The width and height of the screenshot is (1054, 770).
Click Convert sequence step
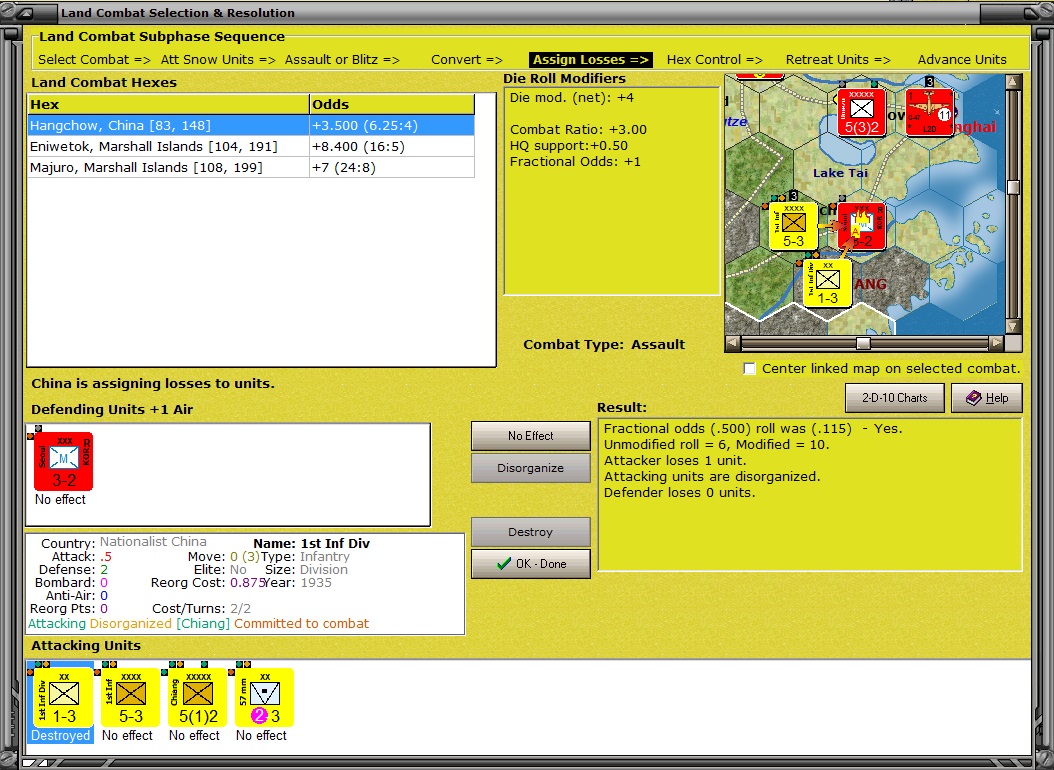(x=467, y=59)
